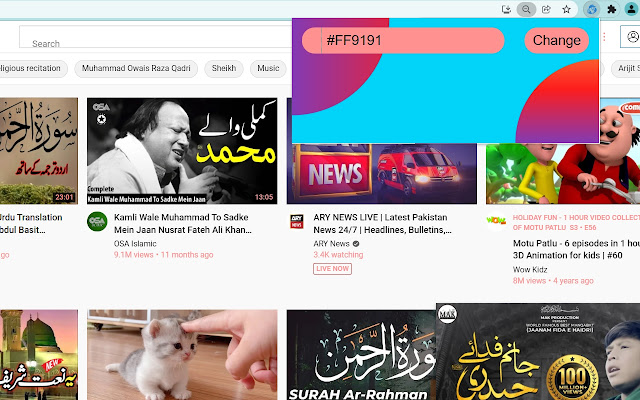Open Wow Kidz channel avatar
This screenshot has height=400, width=640.
point(496,221)
